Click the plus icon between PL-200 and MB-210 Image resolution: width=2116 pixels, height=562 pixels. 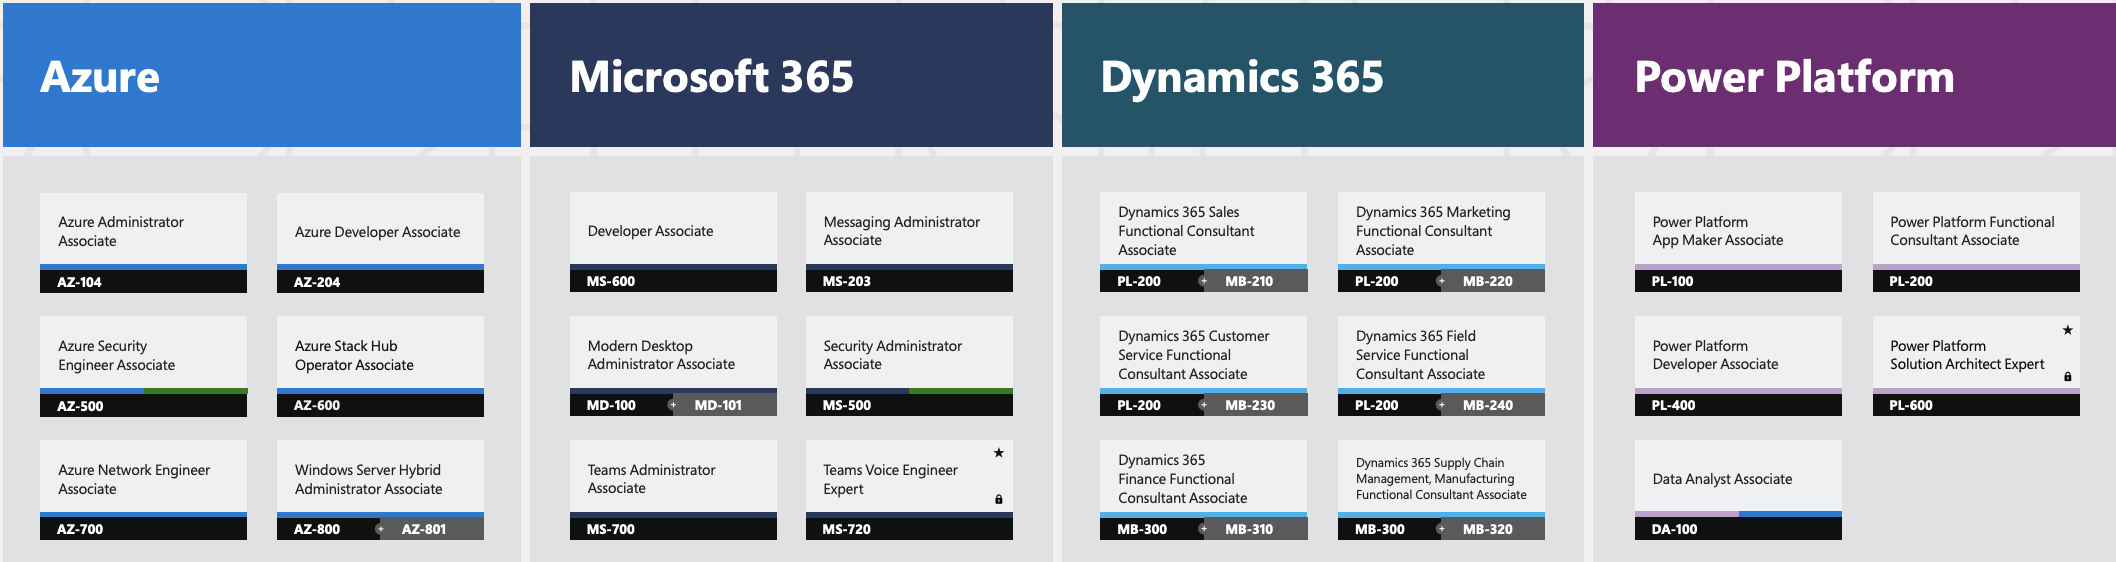click(x=1203, y=281)
